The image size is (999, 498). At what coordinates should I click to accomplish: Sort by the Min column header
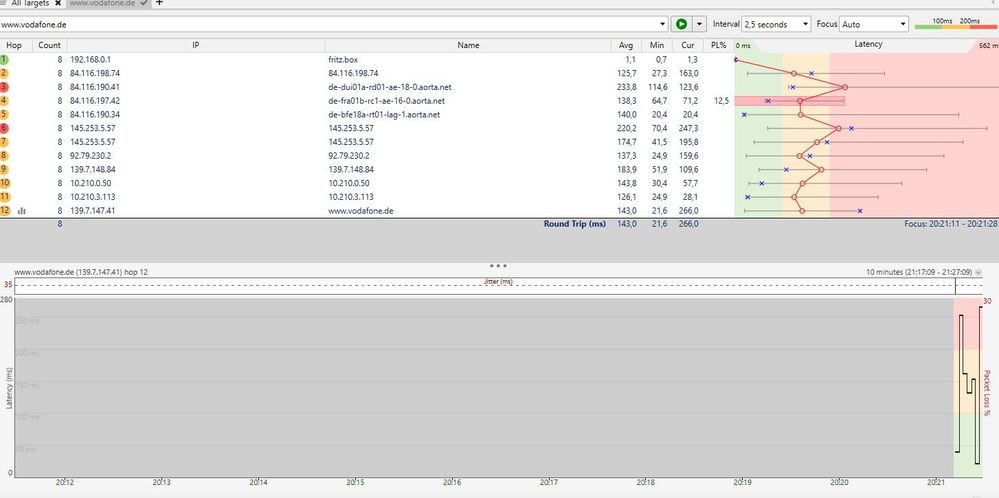coord(657,45)
